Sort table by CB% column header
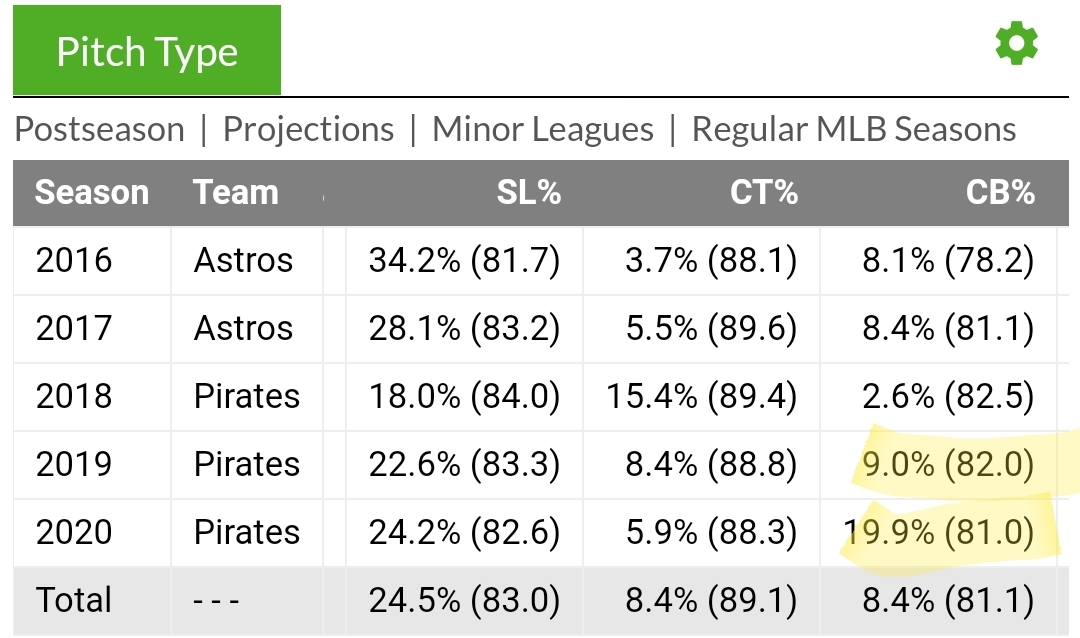 point(1000,192)
